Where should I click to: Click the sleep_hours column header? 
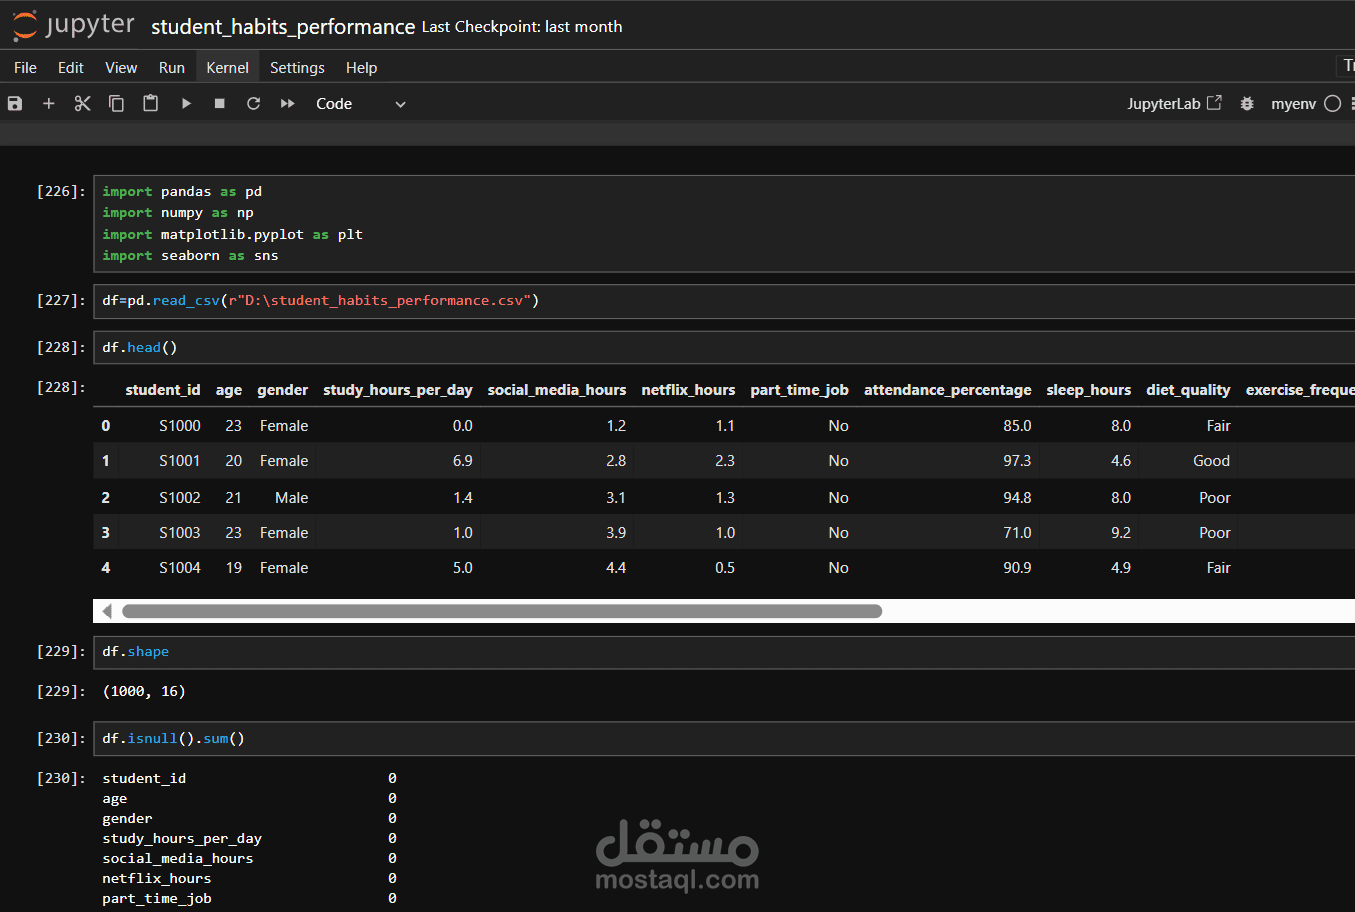pyautogui.click(x=1089, y=390)
